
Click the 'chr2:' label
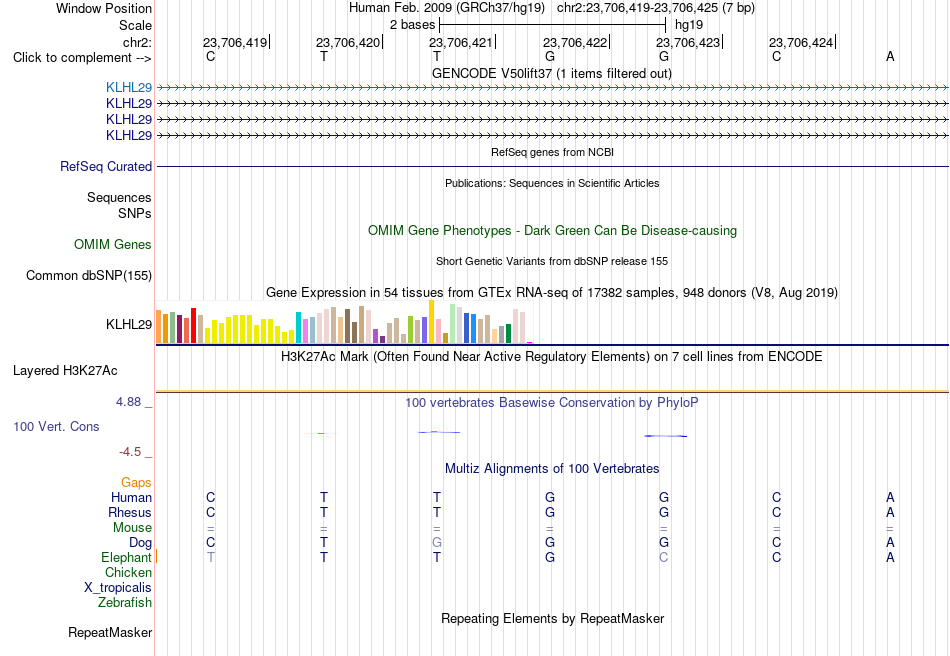138,42
